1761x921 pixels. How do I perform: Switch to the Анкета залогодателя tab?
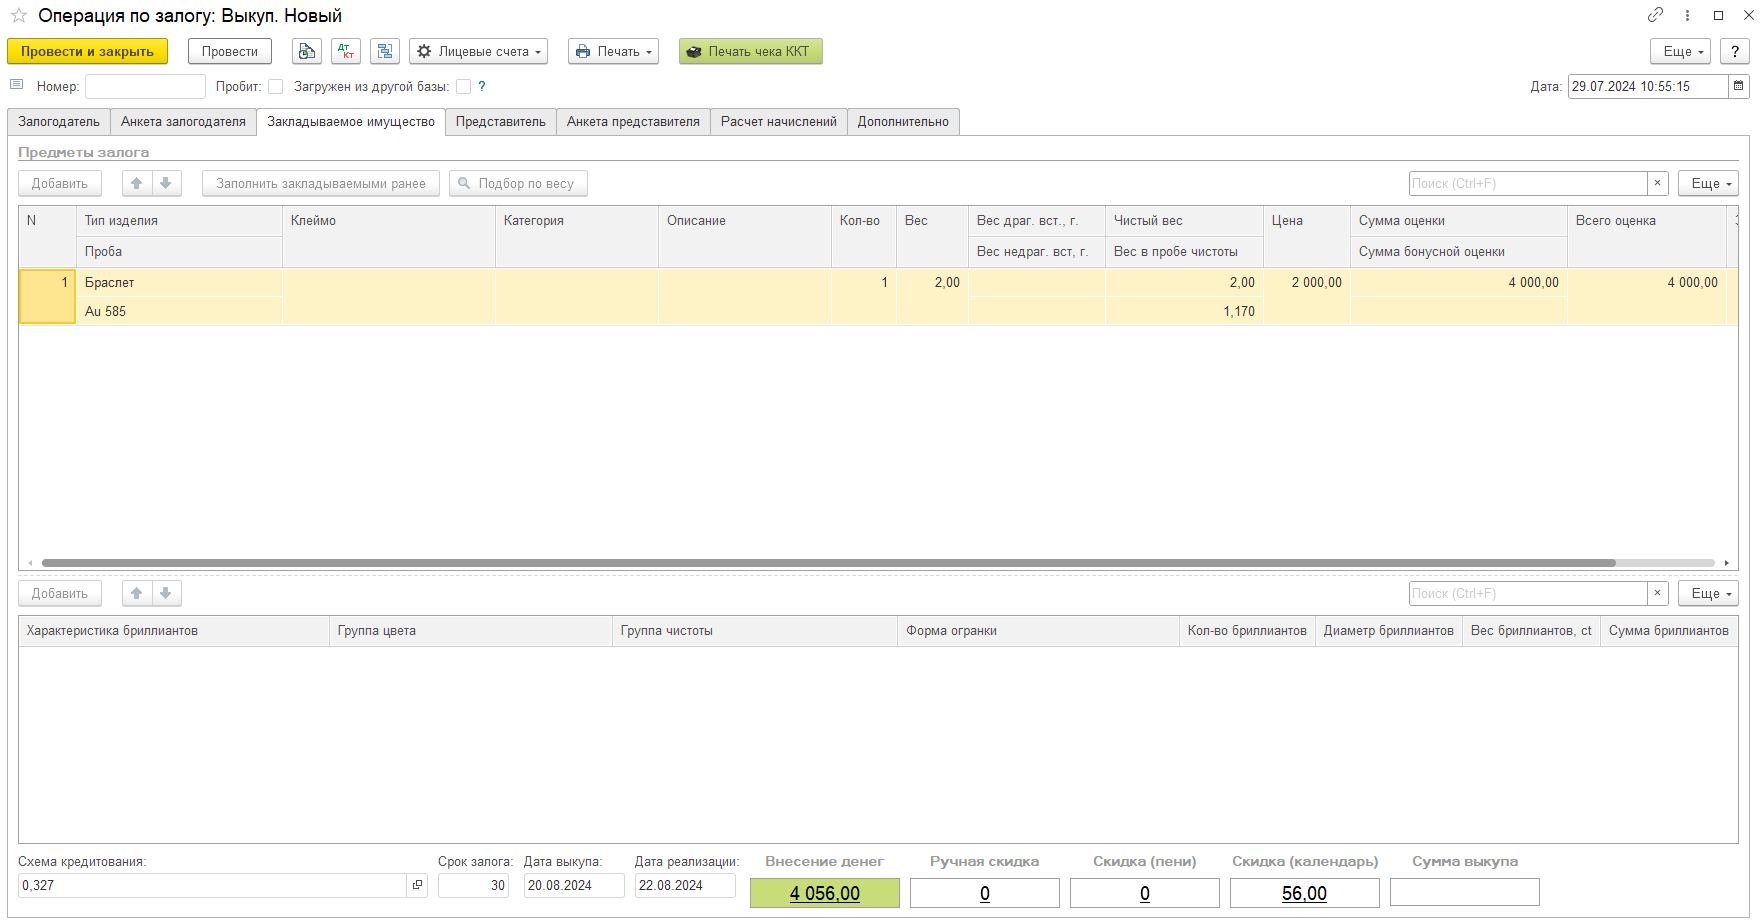click(183, 122)
